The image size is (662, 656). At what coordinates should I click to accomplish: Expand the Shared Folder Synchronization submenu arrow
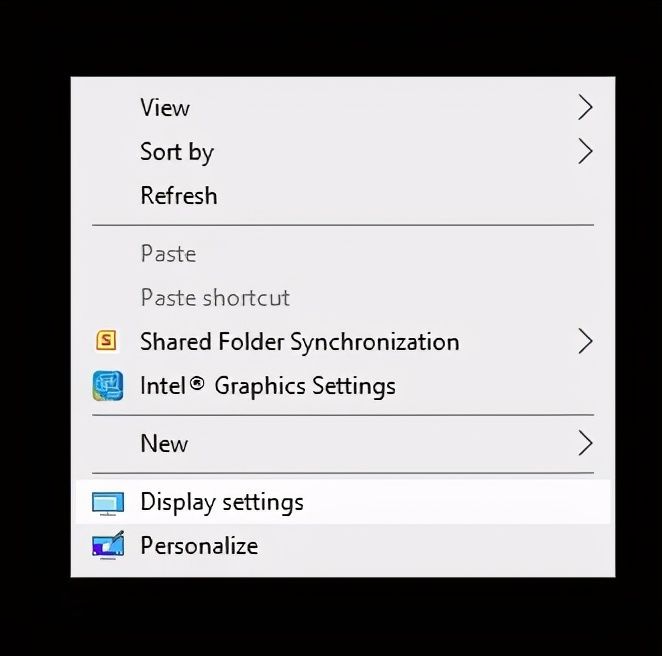[x=585, y=342]
